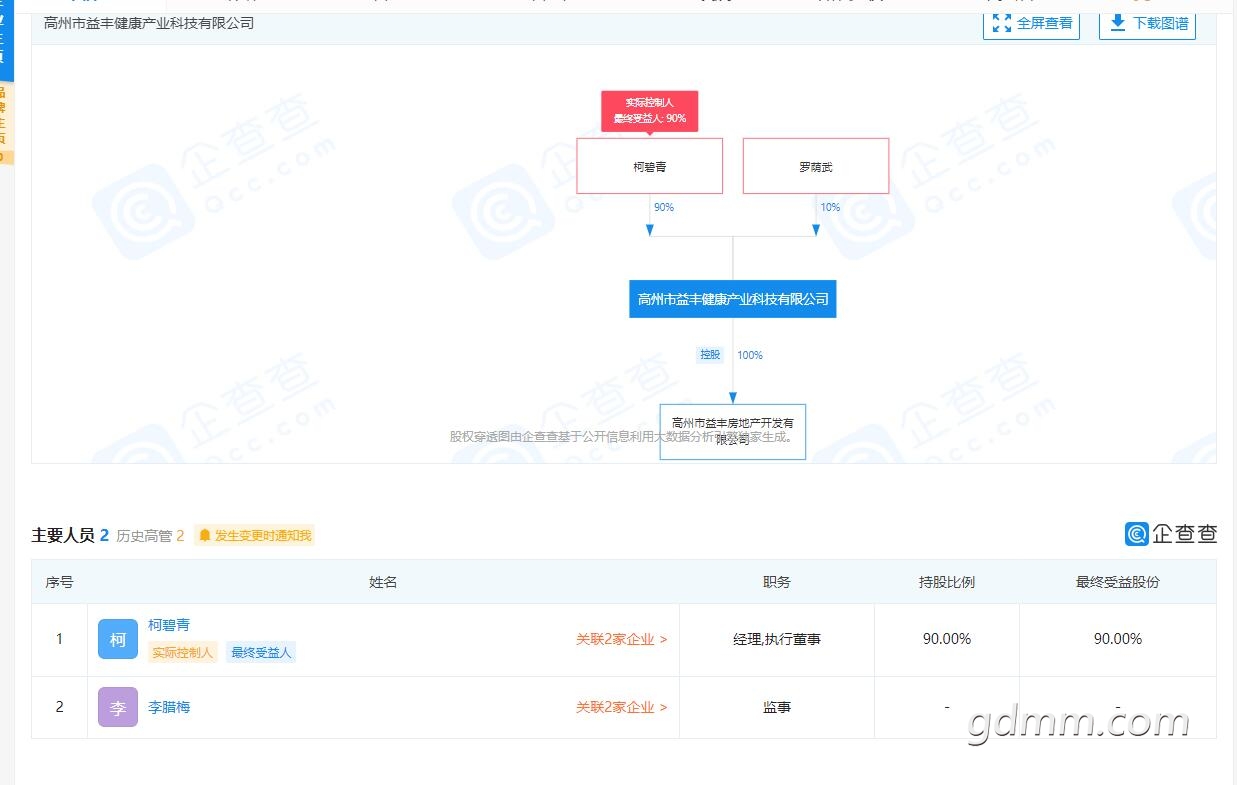This screenshot has width=1237, height=785.
Task: Click the download chart icon
Action: click(1118, 23)
